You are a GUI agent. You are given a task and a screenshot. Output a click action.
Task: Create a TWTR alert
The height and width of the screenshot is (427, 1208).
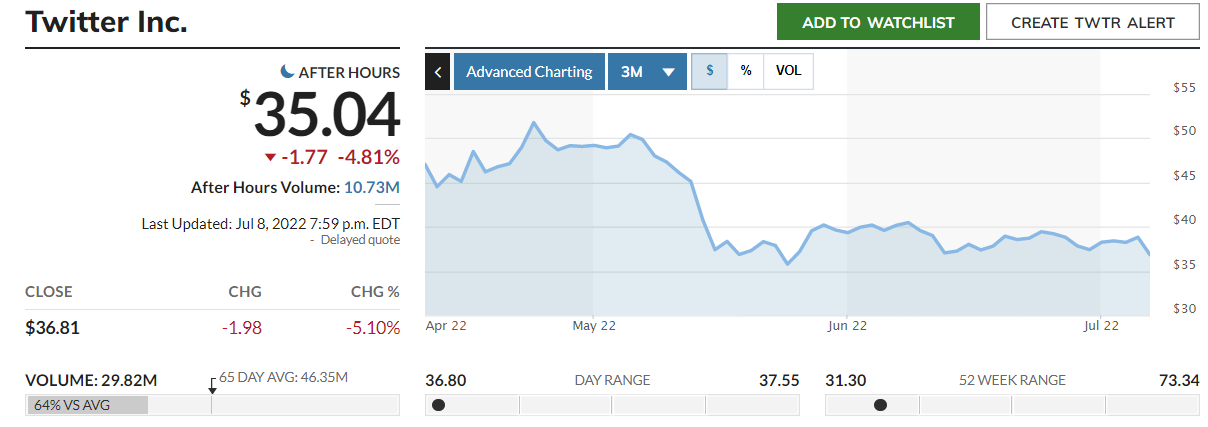pyautogui.click(x=1092, y=22)
